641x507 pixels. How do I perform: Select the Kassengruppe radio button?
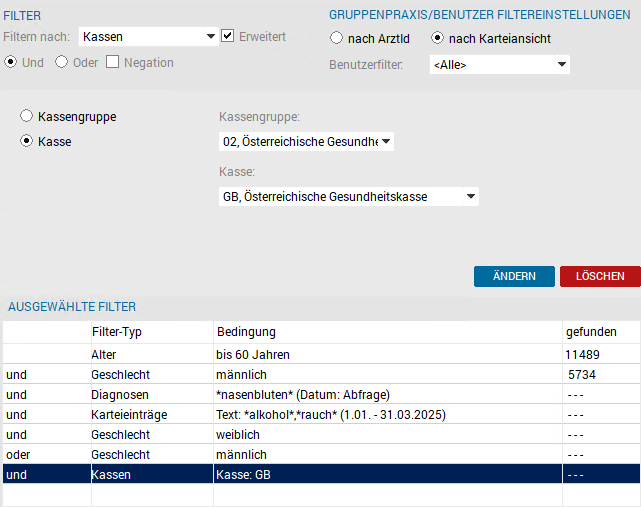pyautogui.click(x=27, y=116)
